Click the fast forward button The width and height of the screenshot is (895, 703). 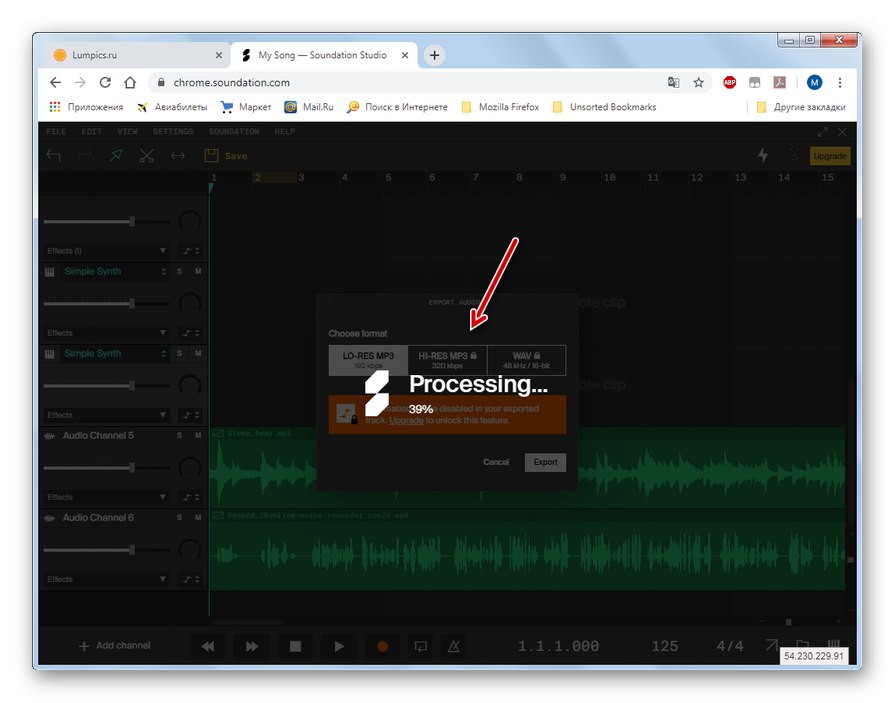(x=252, y=646)
